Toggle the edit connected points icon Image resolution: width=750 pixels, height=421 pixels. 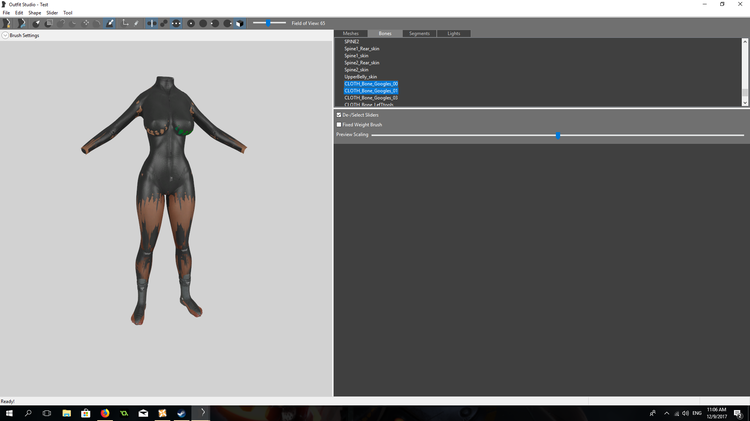point(164,23)
